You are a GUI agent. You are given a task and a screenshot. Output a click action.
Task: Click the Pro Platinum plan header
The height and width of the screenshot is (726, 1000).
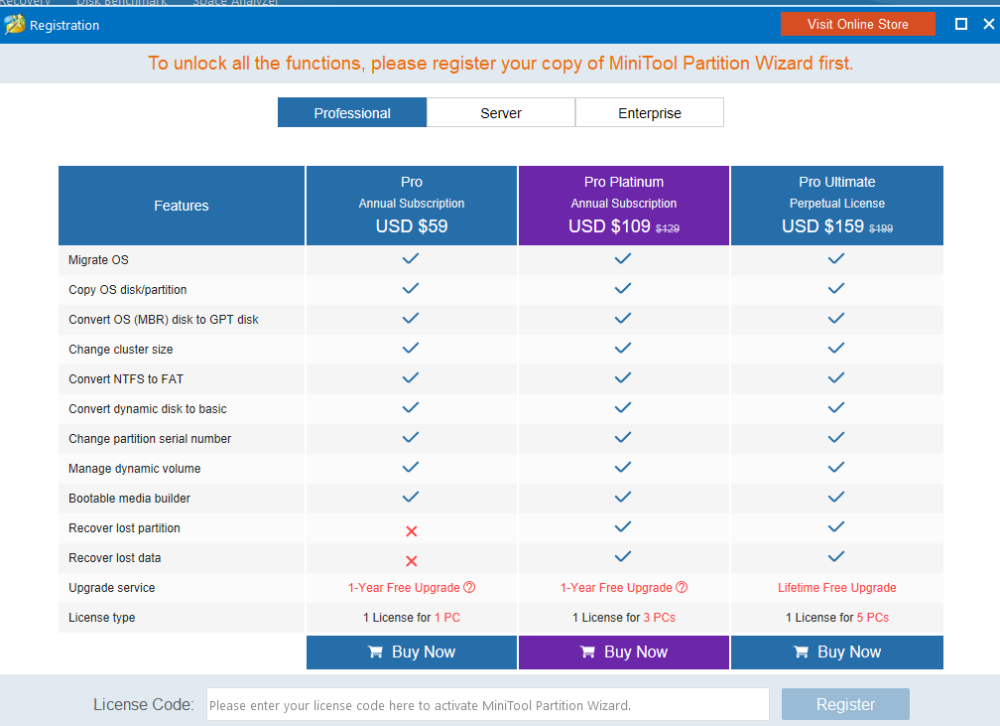624,205
